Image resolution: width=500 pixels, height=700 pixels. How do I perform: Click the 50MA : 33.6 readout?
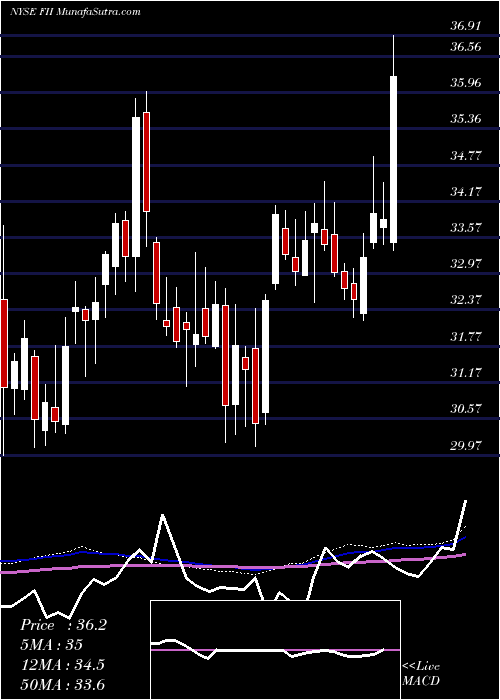[x=62, y=685]
